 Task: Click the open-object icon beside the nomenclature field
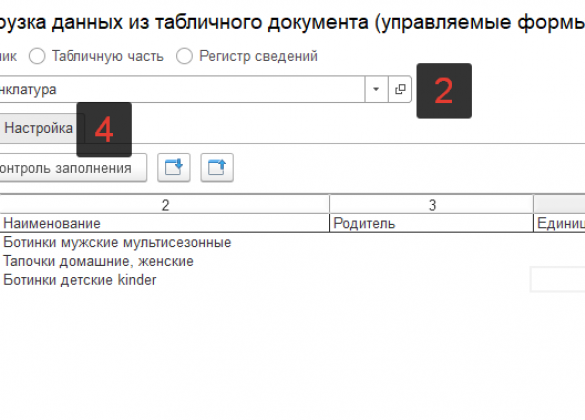(x=400, y=89)
